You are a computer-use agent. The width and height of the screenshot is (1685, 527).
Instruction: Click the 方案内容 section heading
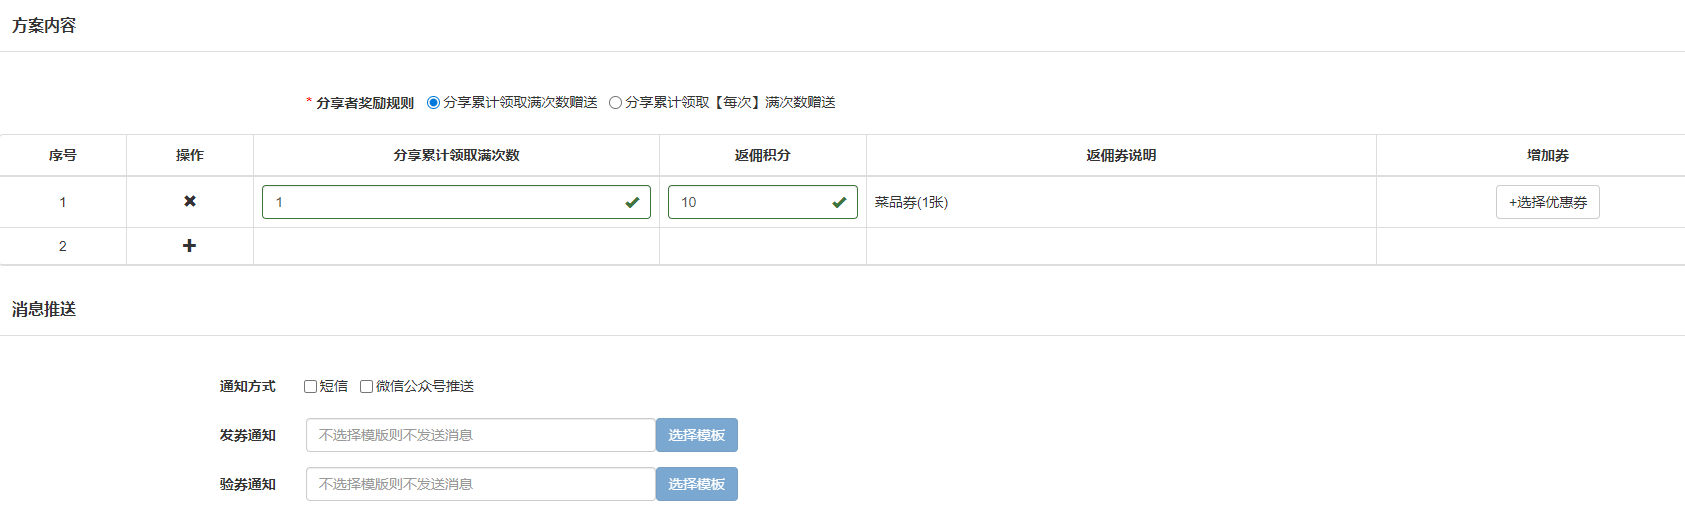point(44,26)
